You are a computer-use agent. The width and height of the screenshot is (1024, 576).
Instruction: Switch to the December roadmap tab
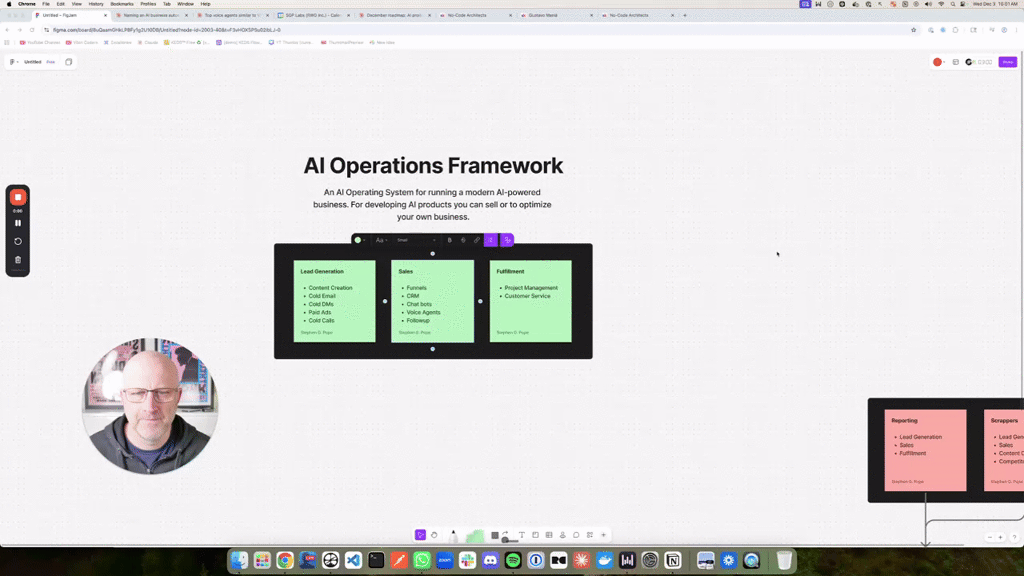pos(394,15)
